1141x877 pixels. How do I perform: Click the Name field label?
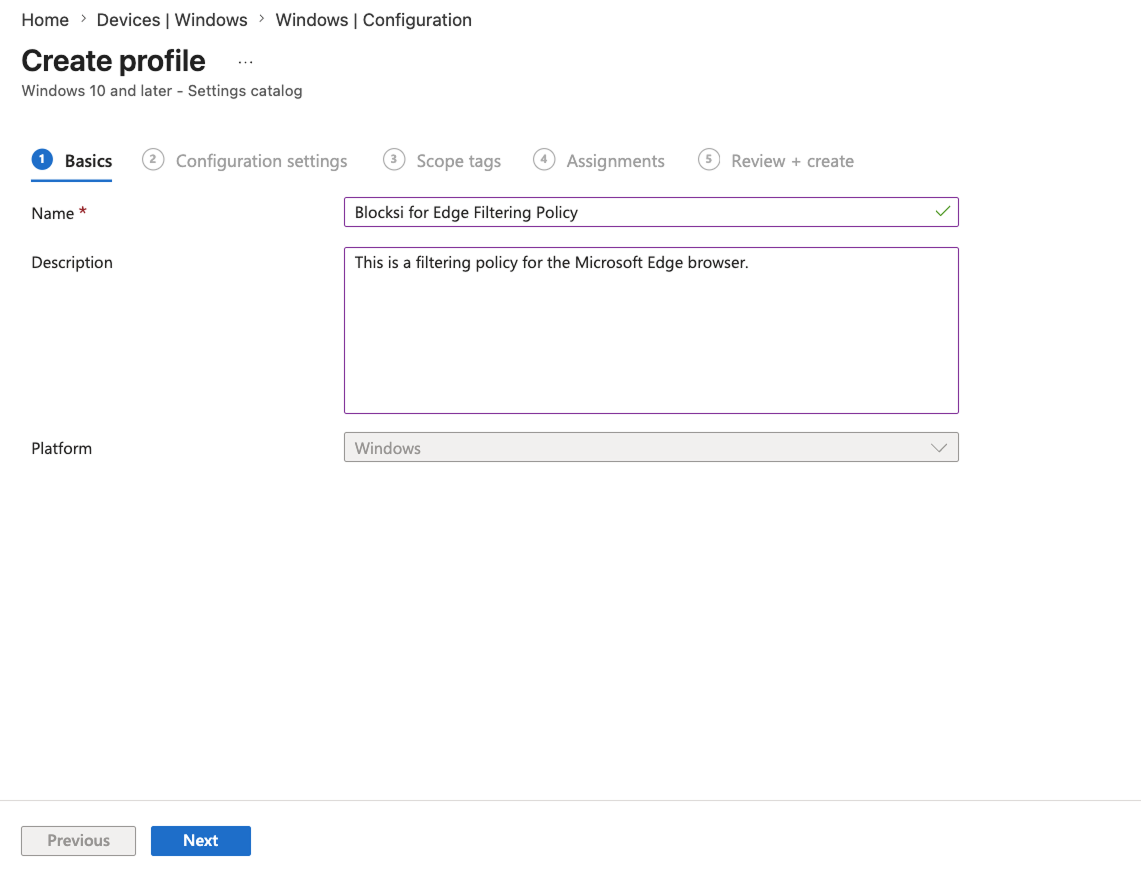coord(52,213)
